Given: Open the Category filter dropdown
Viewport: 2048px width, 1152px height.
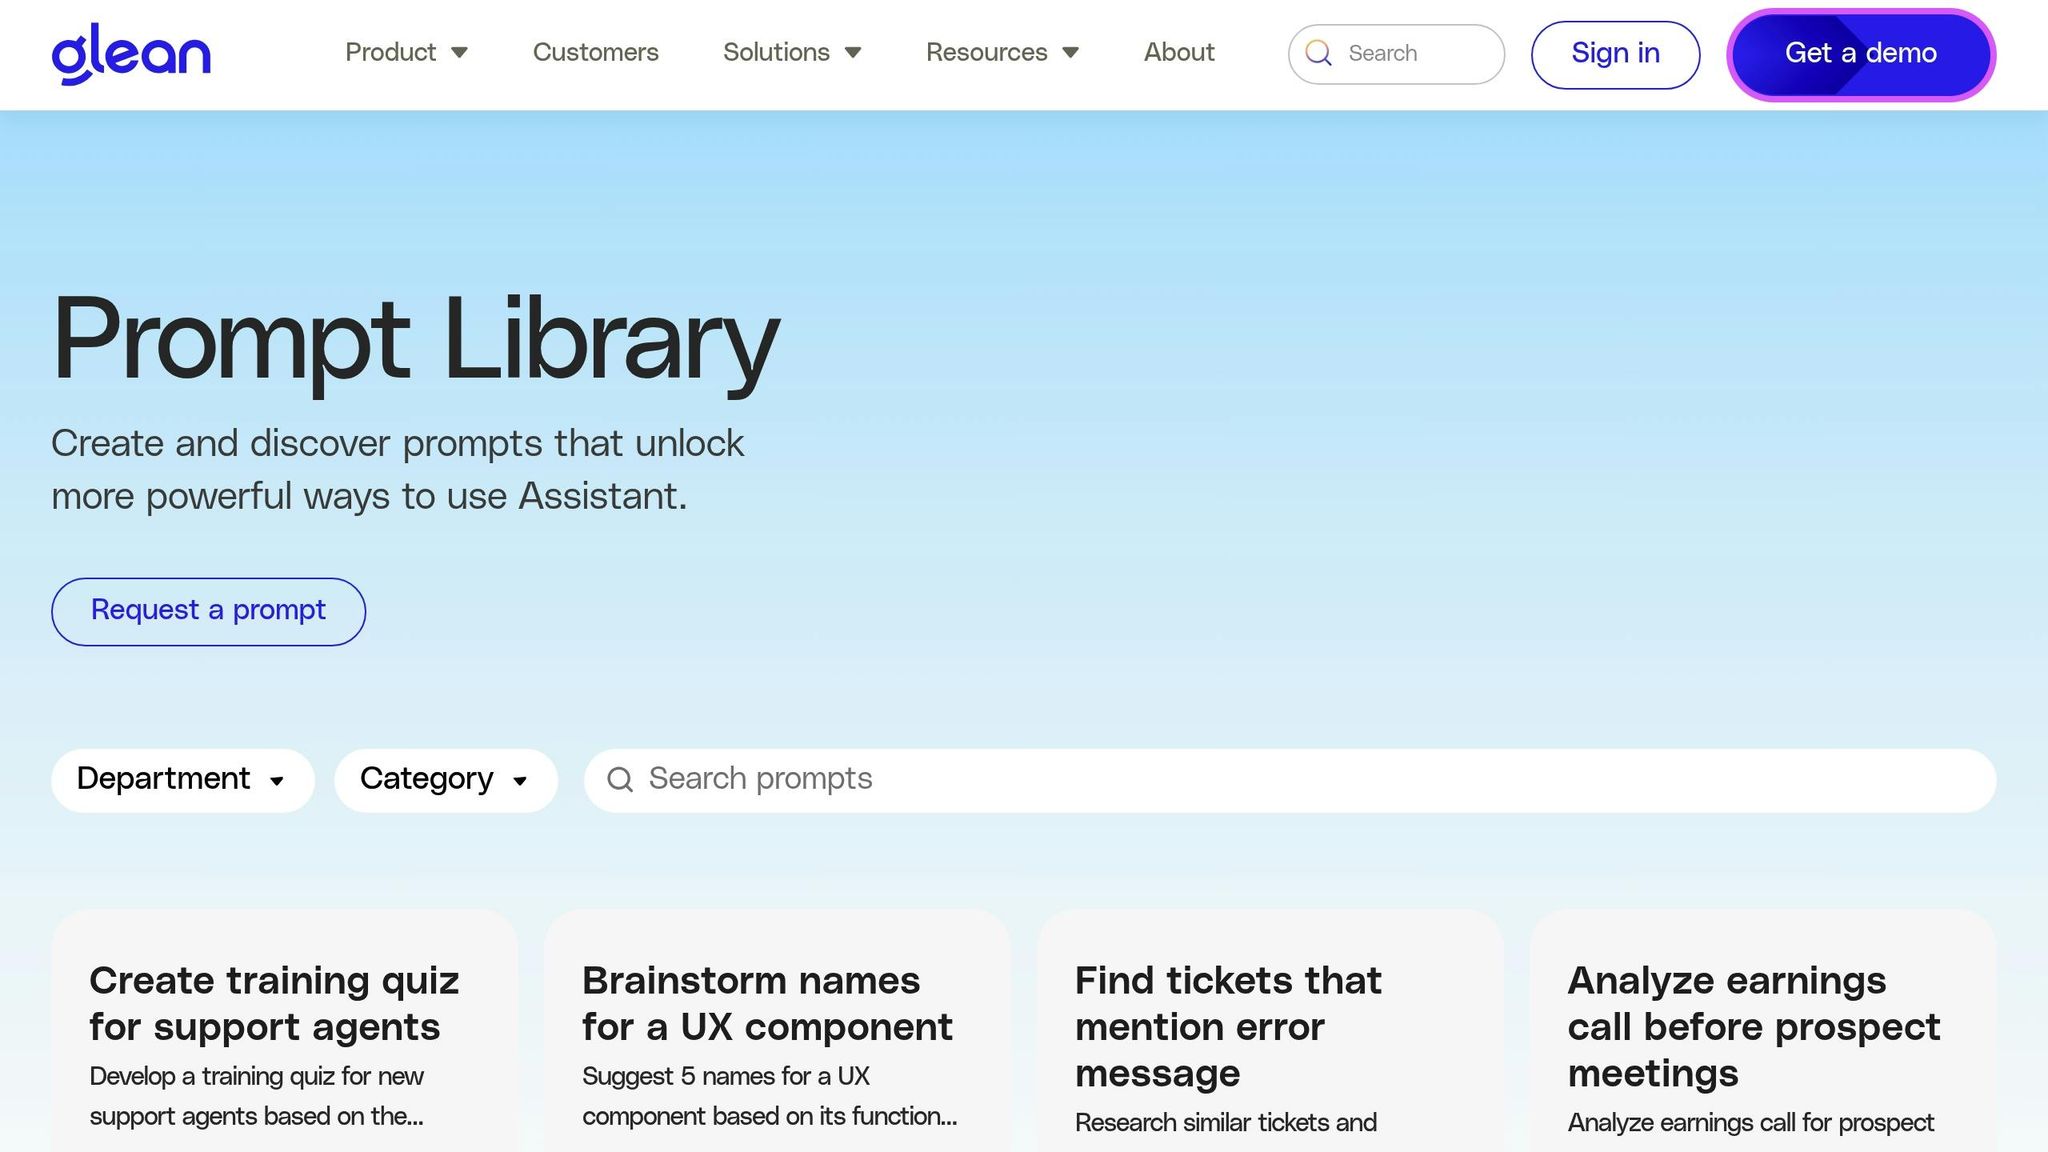Looking at the screenshot, I should [x=445, y=779].
